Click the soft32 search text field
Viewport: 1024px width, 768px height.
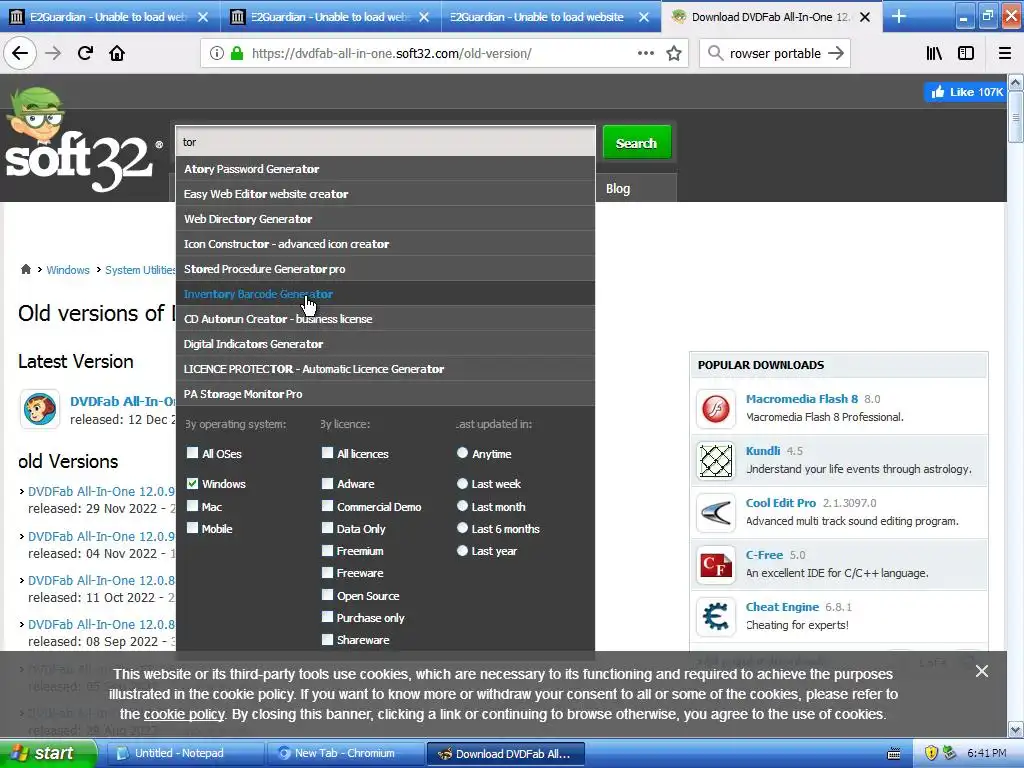(385, 142)
